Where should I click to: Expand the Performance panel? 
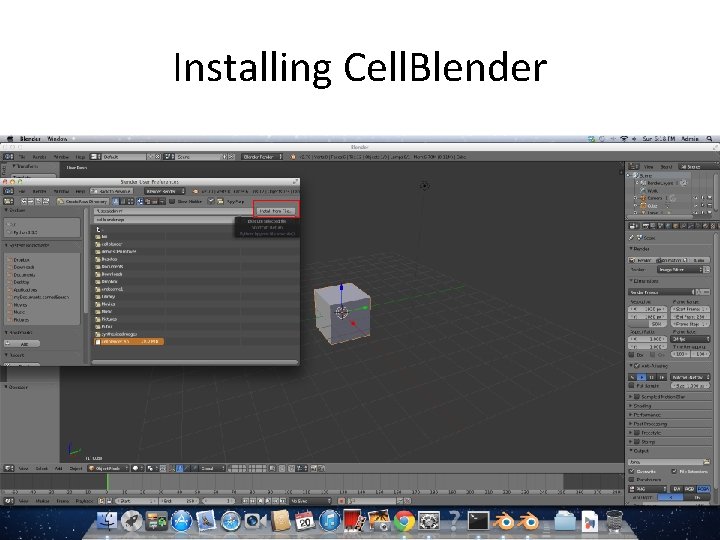pos(631,415)
